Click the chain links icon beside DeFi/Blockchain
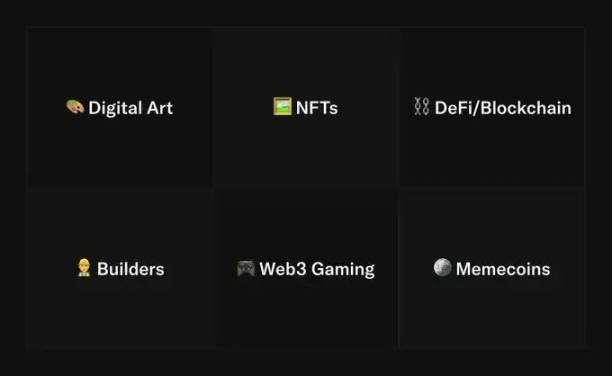This screenshot has width=612, height=376. pyautogui.click(x=422, y=107)
